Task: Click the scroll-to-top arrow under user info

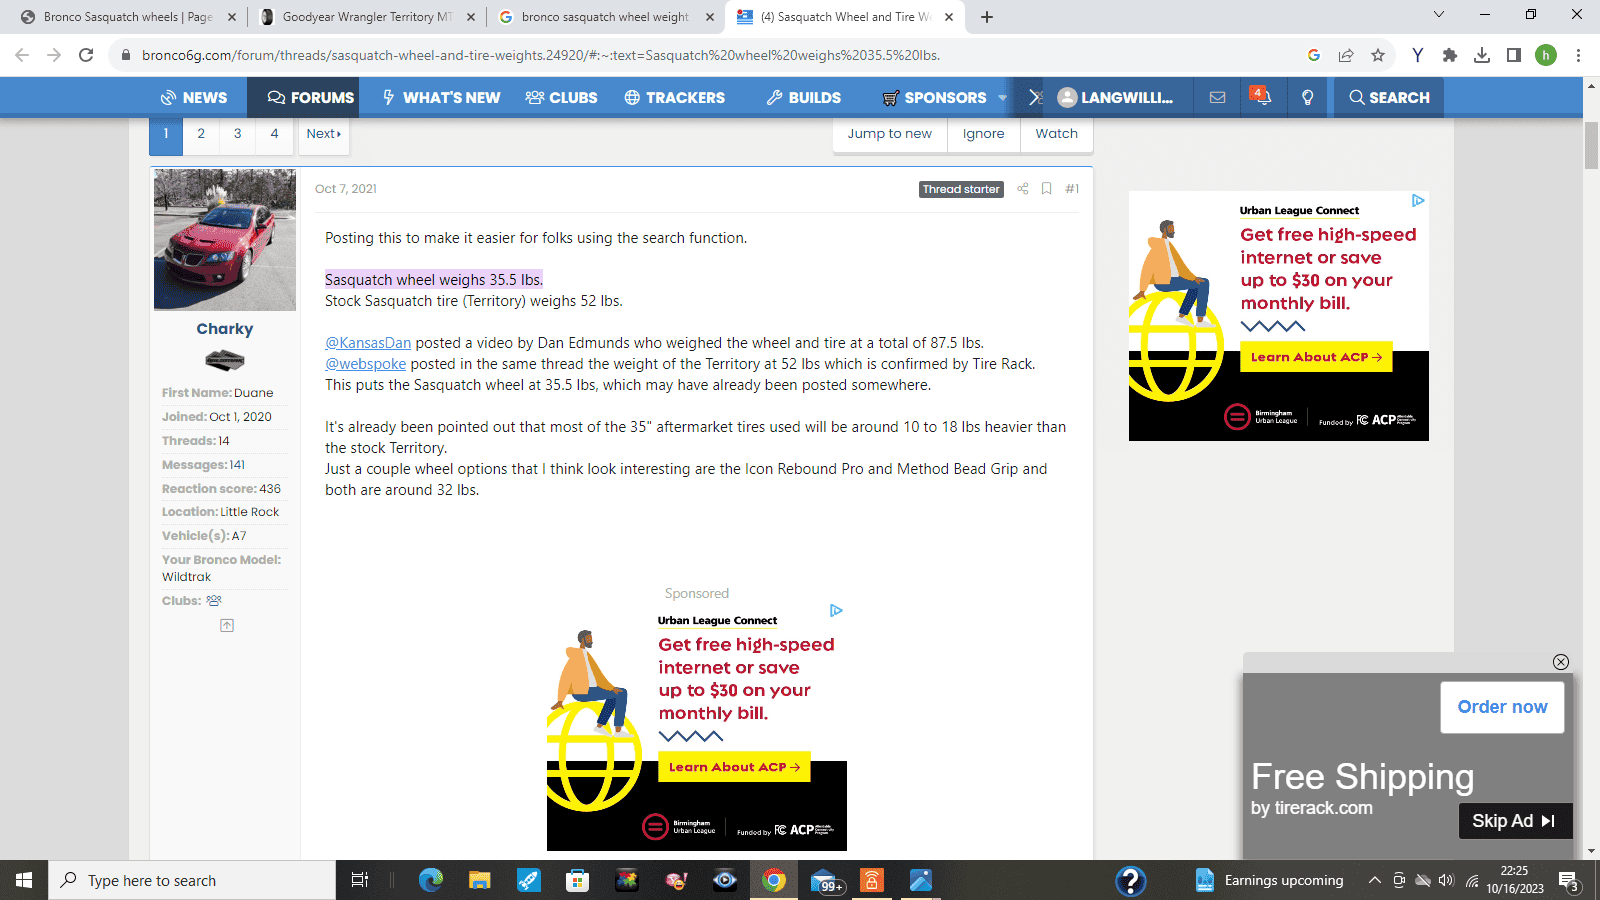Action: 227,625
